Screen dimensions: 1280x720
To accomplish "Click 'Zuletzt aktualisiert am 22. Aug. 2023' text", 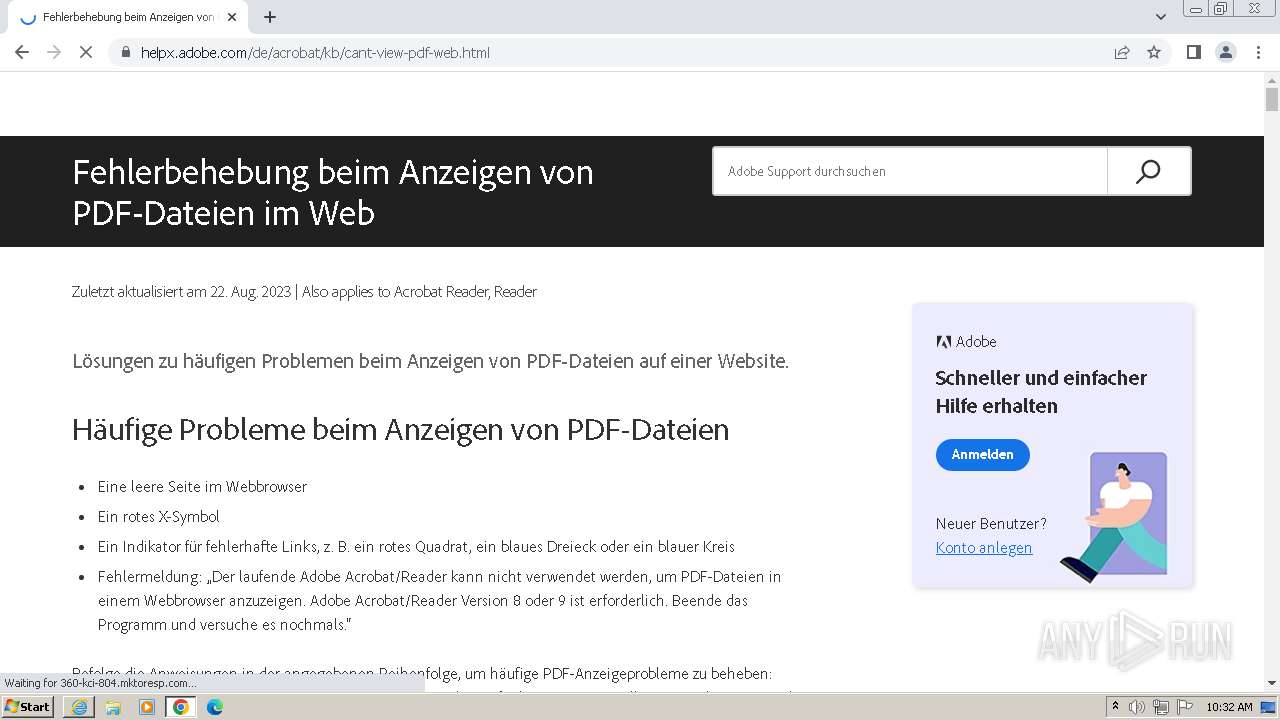I will (x=181, y=292).
